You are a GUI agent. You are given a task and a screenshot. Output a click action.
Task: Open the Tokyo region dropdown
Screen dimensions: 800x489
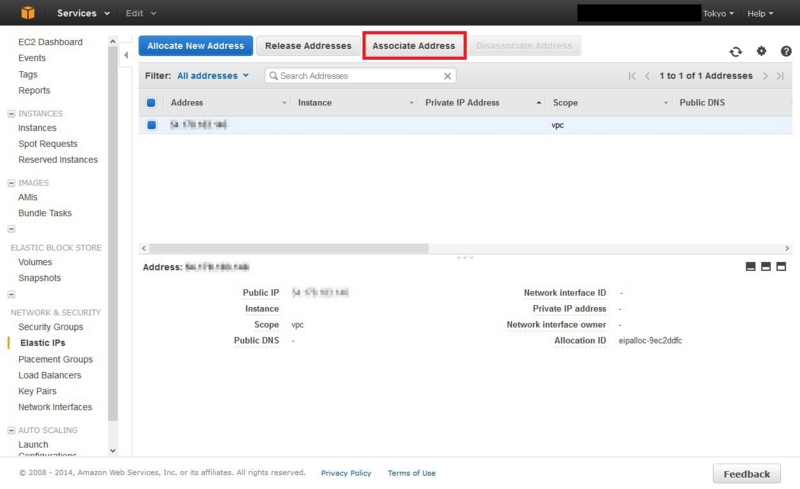(x=718, y=13)
